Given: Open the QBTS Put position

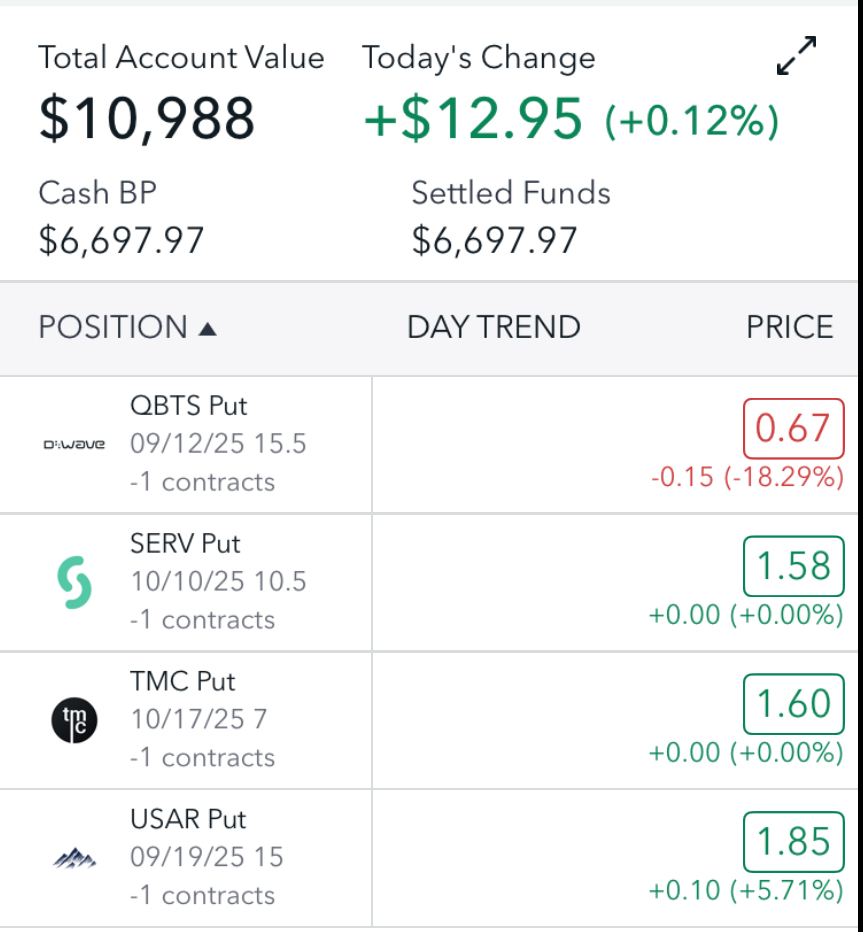Looking at the screenshot, I should click(x=188, y=406).
